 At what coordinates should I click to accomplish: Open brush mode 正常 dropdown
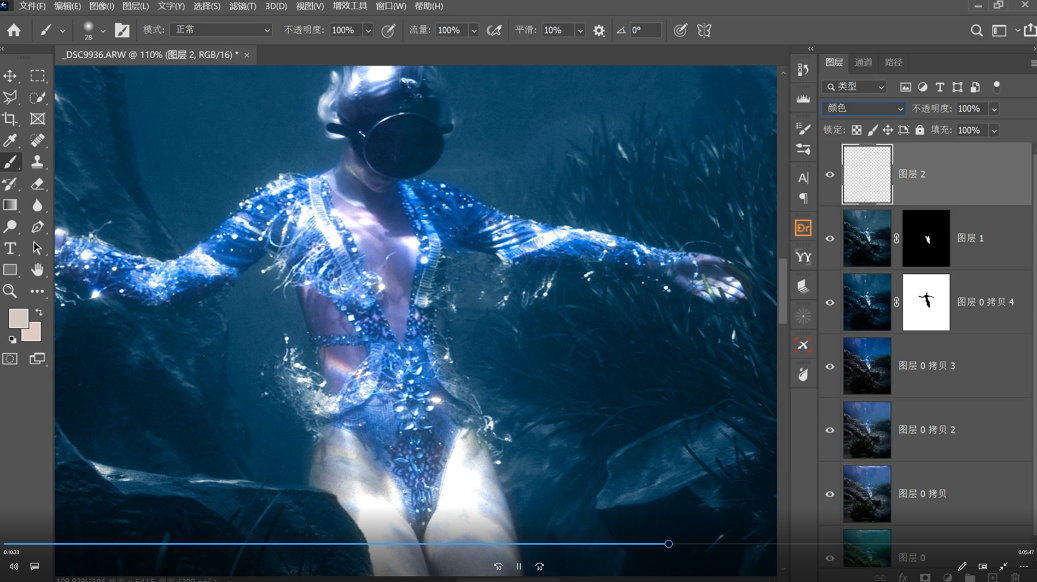(x=222, y=30)
